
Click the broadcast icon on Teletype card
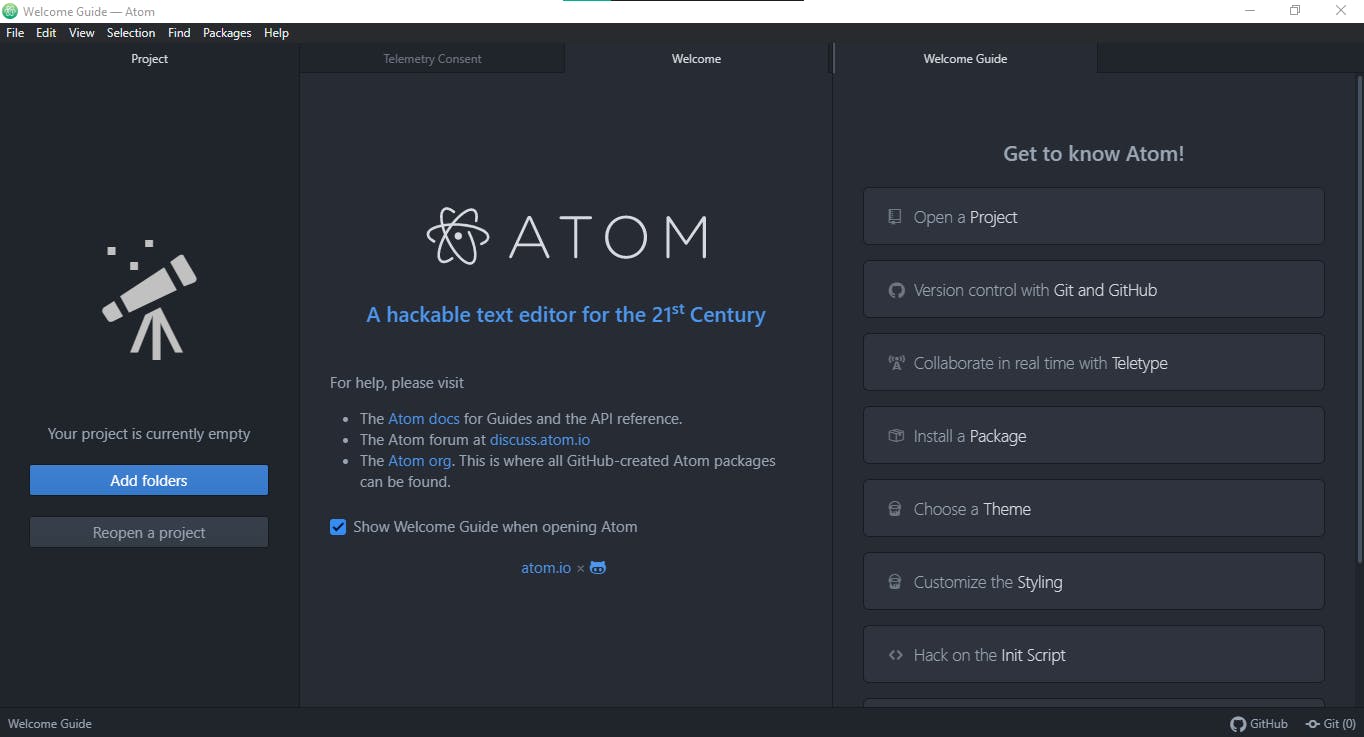[896, 363]
